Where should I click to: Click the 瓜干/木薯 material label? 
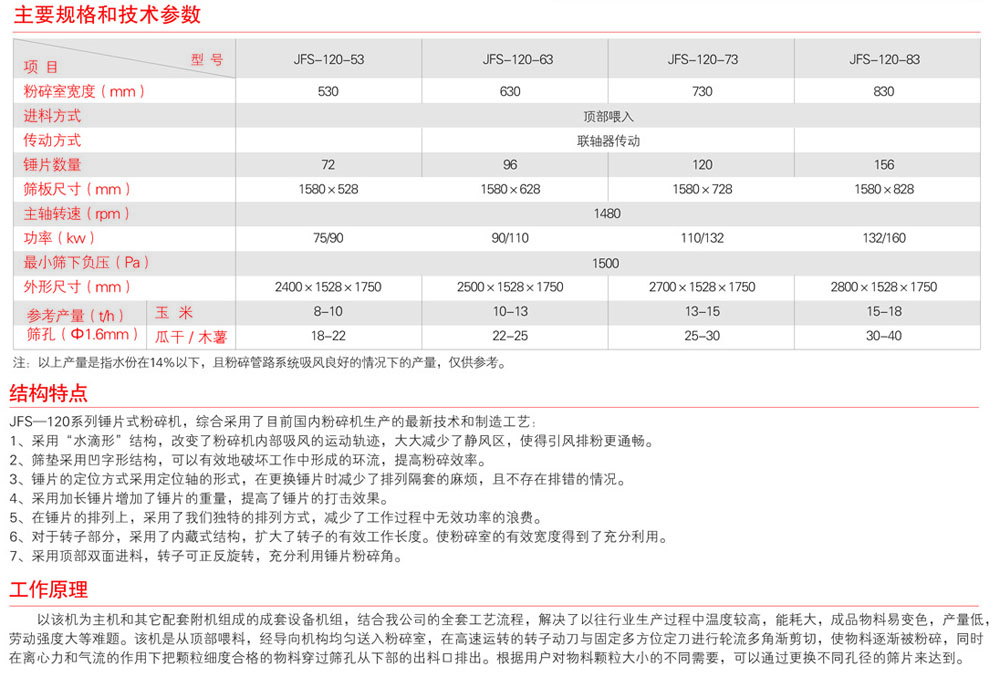[191, 336]
